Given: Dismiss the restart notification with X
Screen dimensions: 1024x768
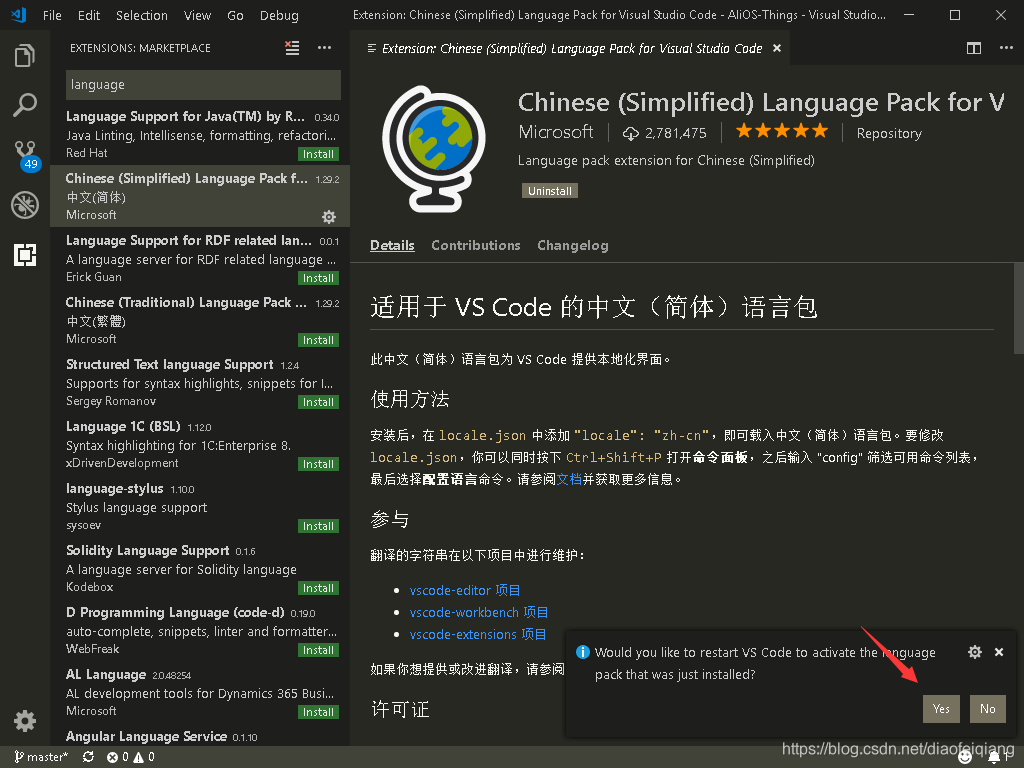Looking at the screenshot, I should pos(999,652).
